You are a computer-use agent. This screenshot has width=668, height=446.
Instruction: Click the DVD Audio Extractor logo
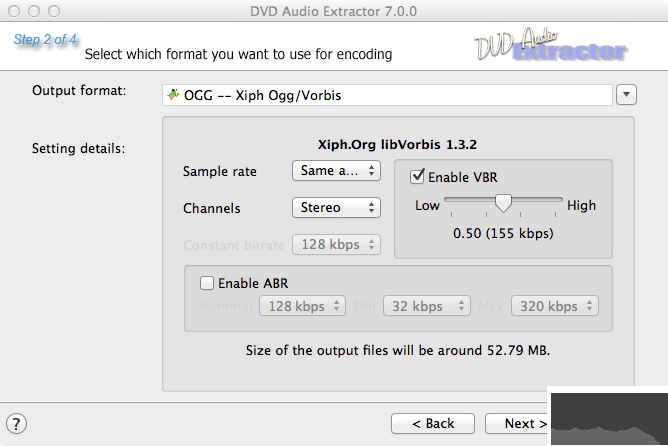551,48
